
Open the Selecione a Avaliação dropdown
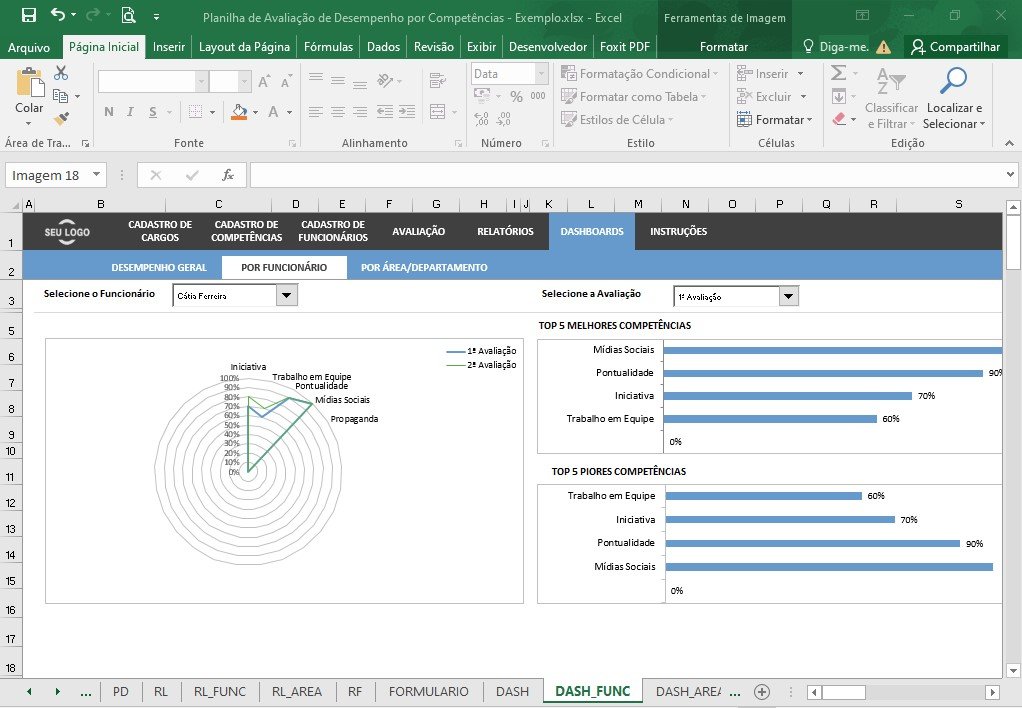click(x=788, y=297)
